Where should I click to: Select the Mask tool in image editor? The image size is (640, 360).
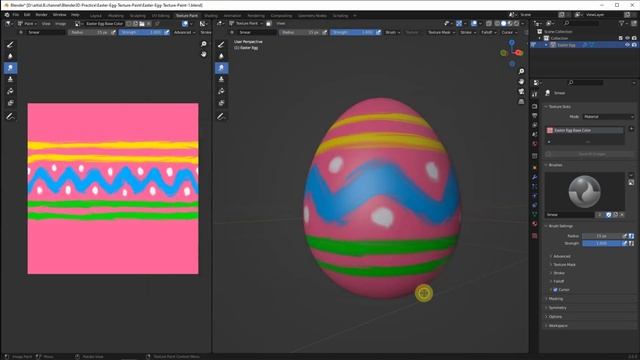pos(10,103)
